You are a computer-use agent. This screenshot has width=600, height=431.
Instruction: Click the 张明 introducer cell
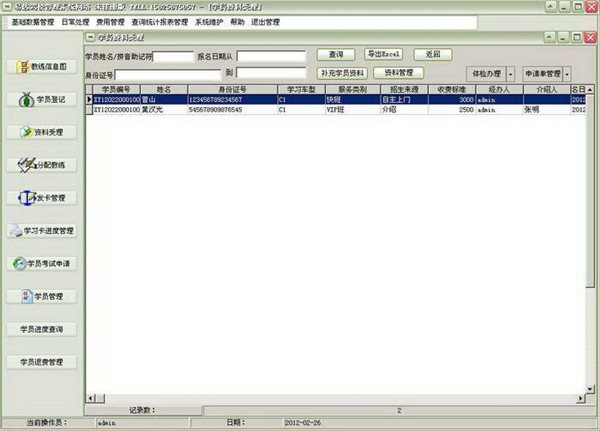[547, 109]
